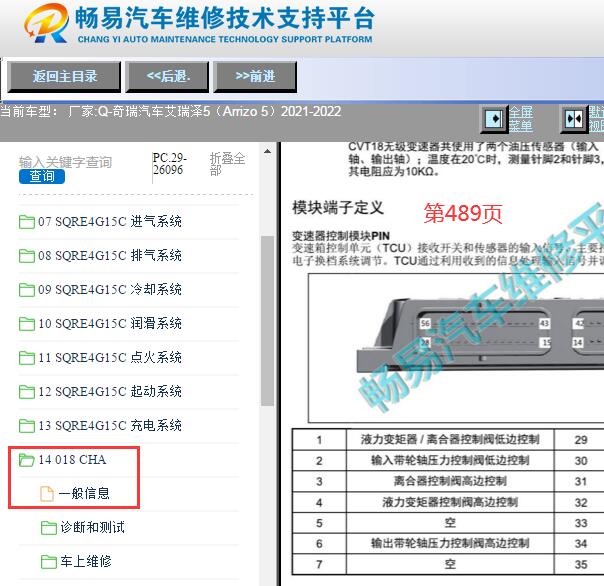
Task: Open 09 SQRE4G15C 冷却系统 entry
Action: click(110, 289)
